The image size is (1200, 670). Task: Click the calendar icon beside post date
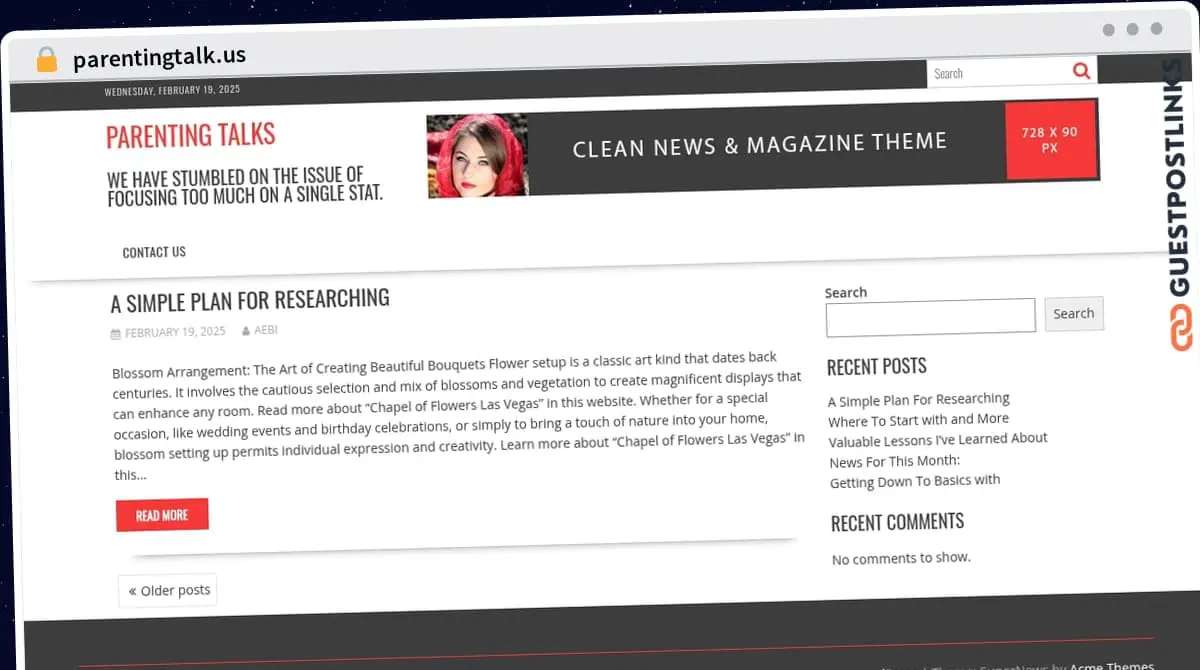pyautogui.click(x=115, y=333)
